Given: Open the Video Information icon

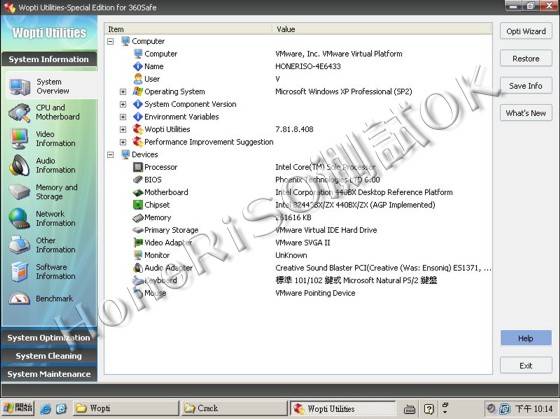Looking at the screenshot, I should [x=19, y=139].
